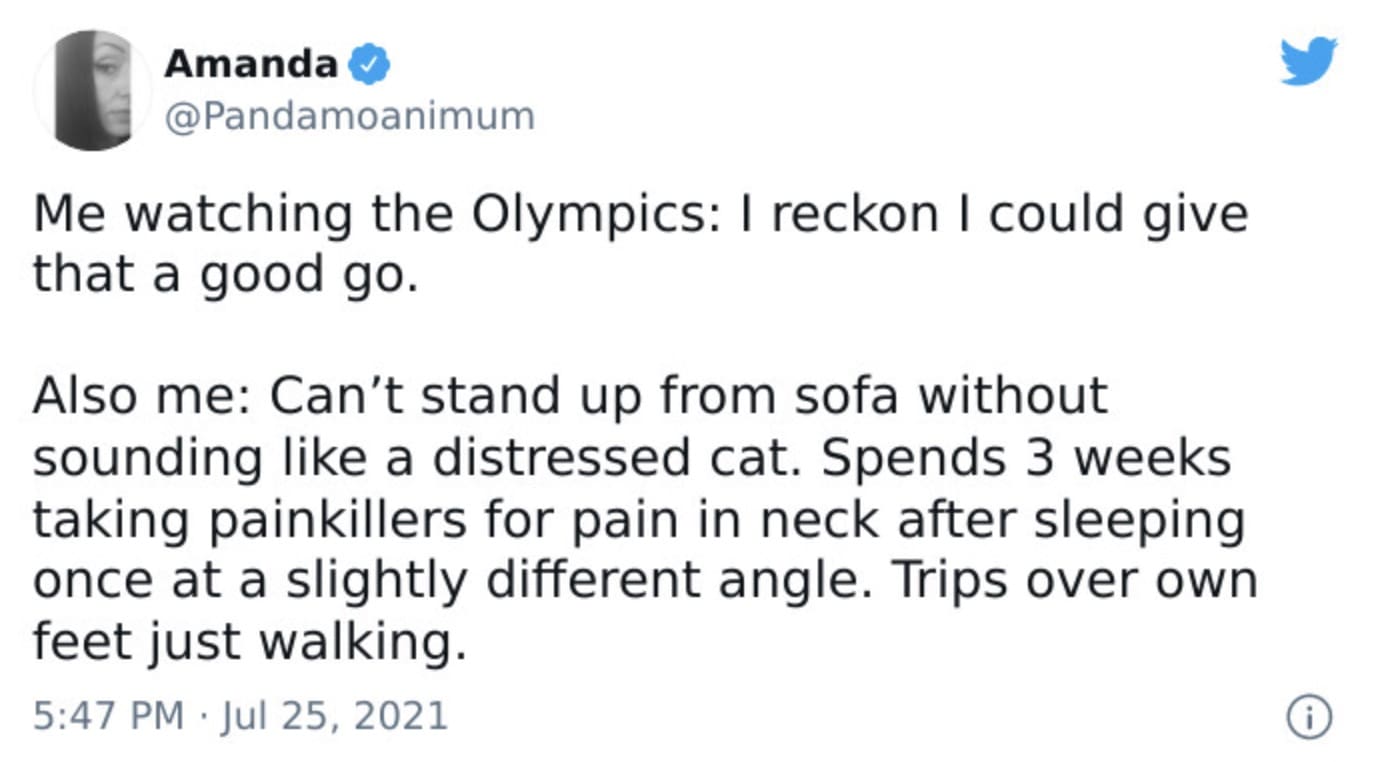Click the text 'that a good go.'
The image size is (1378, 762).
224,274
